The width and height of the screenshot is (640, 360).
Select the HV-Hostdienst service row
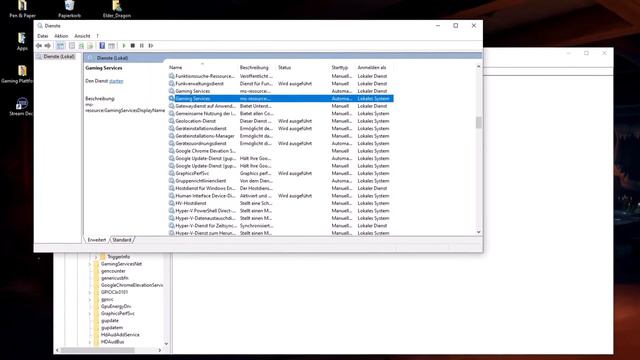pyautogui.click(x=281, y=203)
